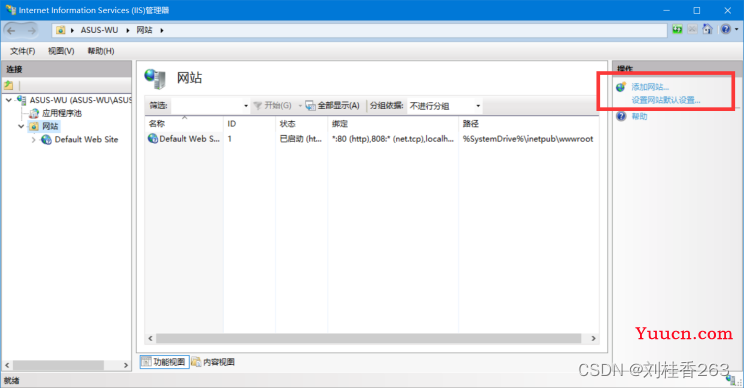This screenshot has width=745, height=388.
Task: Click the IIS Manager title bar icon
Action: [10, 9]
